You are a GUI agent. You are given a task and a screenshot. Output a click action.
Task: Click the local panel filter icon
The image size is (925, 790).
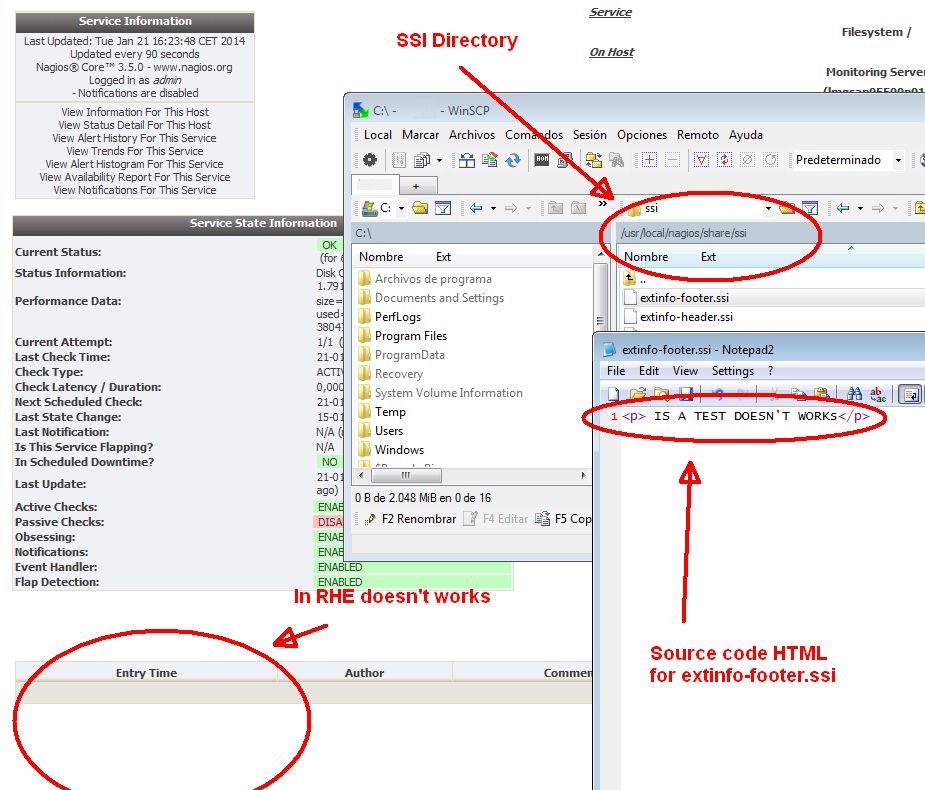(443, 208)
